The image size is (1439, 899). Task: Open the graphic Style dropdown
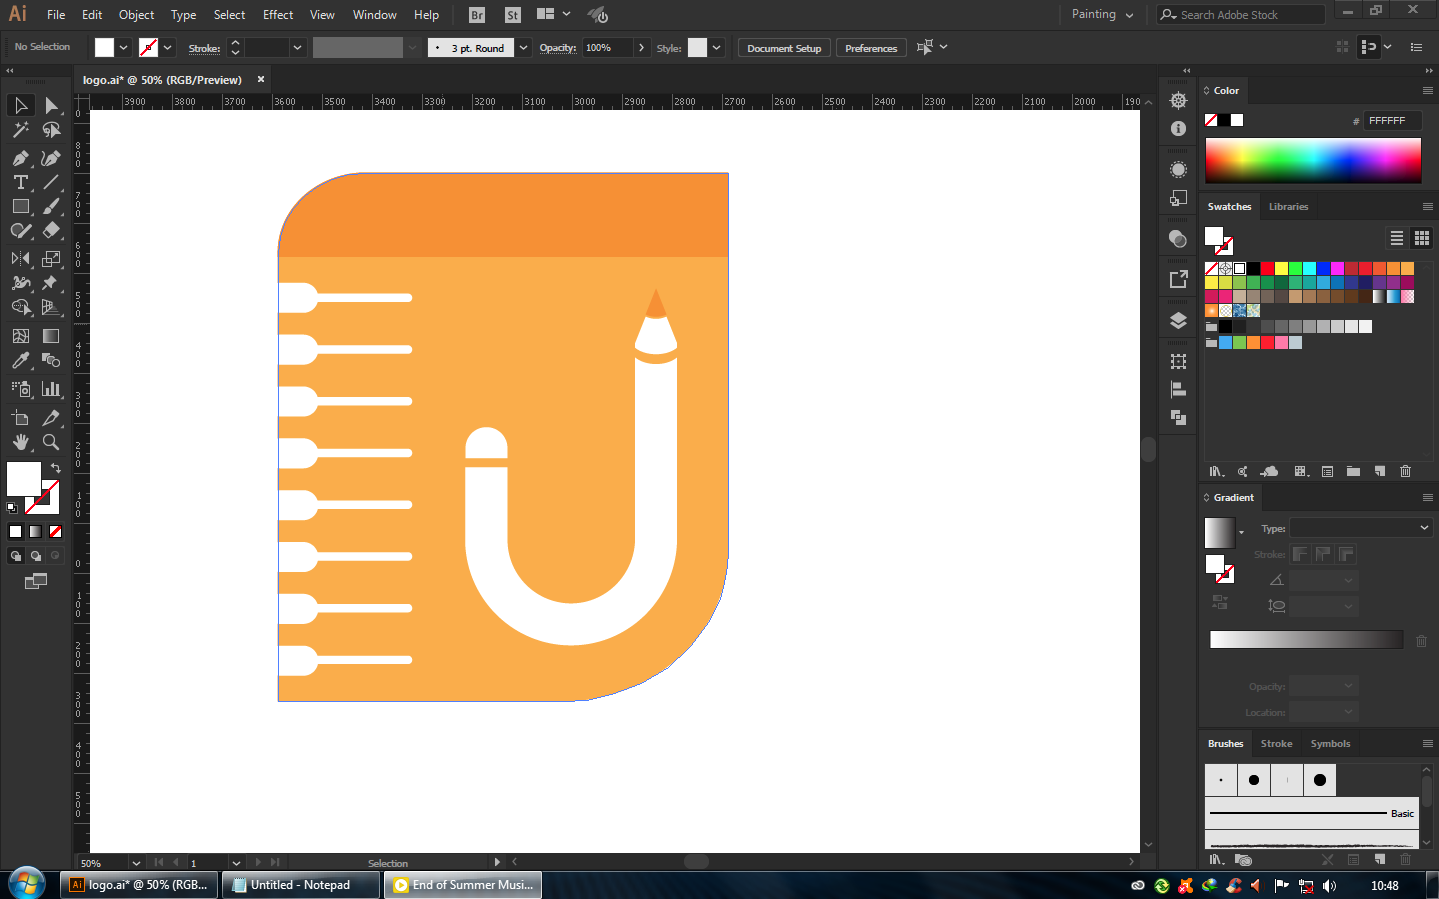716,48
